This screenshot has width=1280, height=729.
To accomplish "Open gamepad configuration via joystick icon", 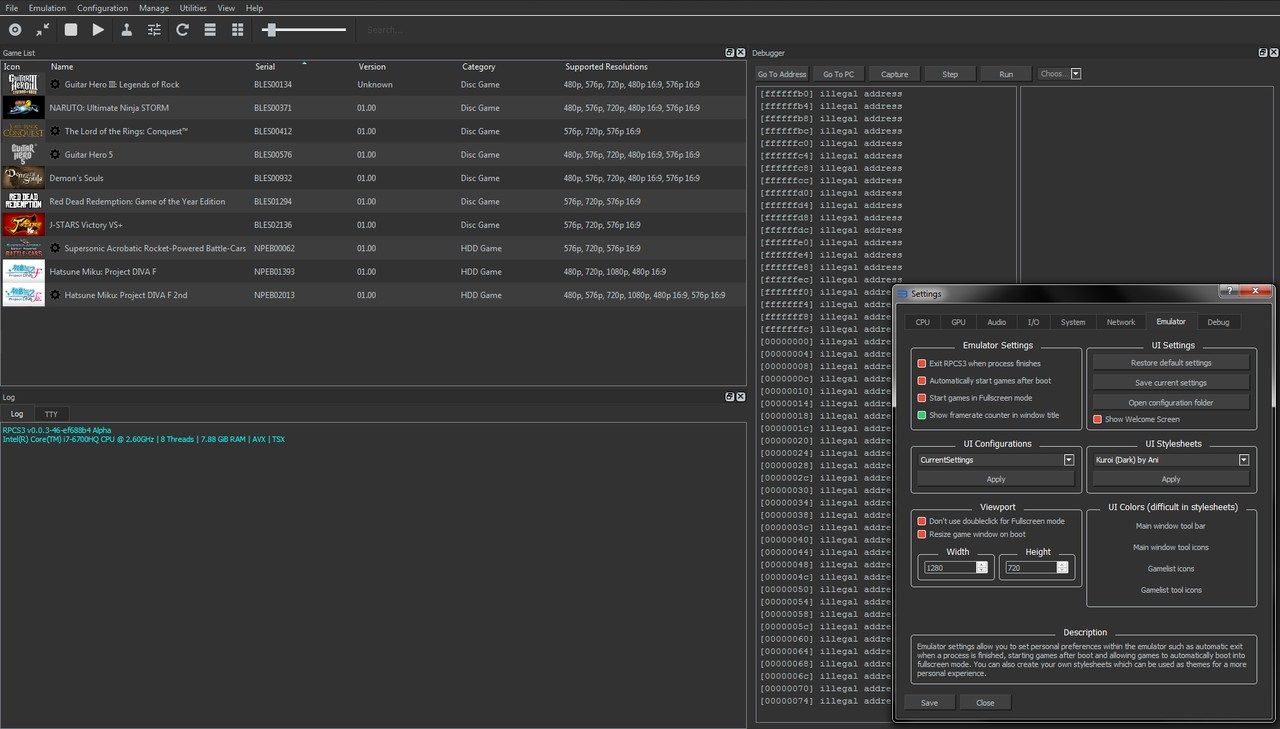I will 126,30.
